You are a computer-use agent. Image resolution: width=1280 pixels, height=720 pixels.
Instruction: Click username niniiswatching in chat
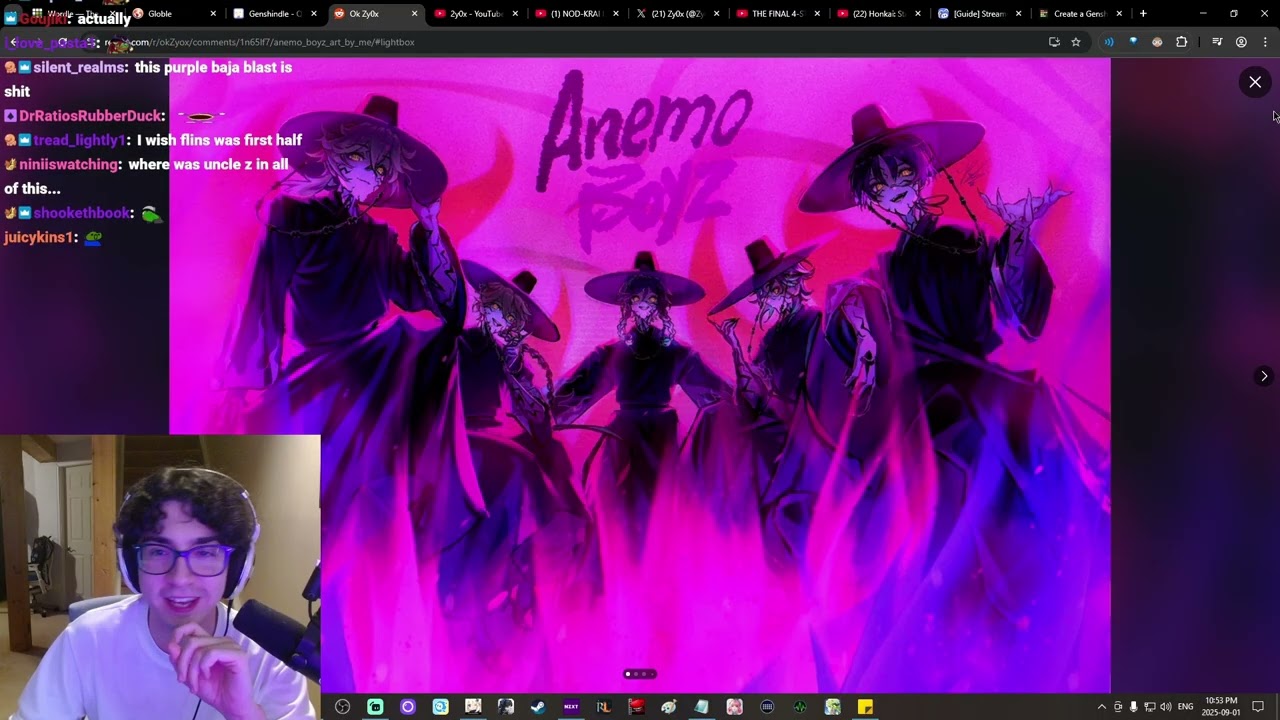coord(69,164)
